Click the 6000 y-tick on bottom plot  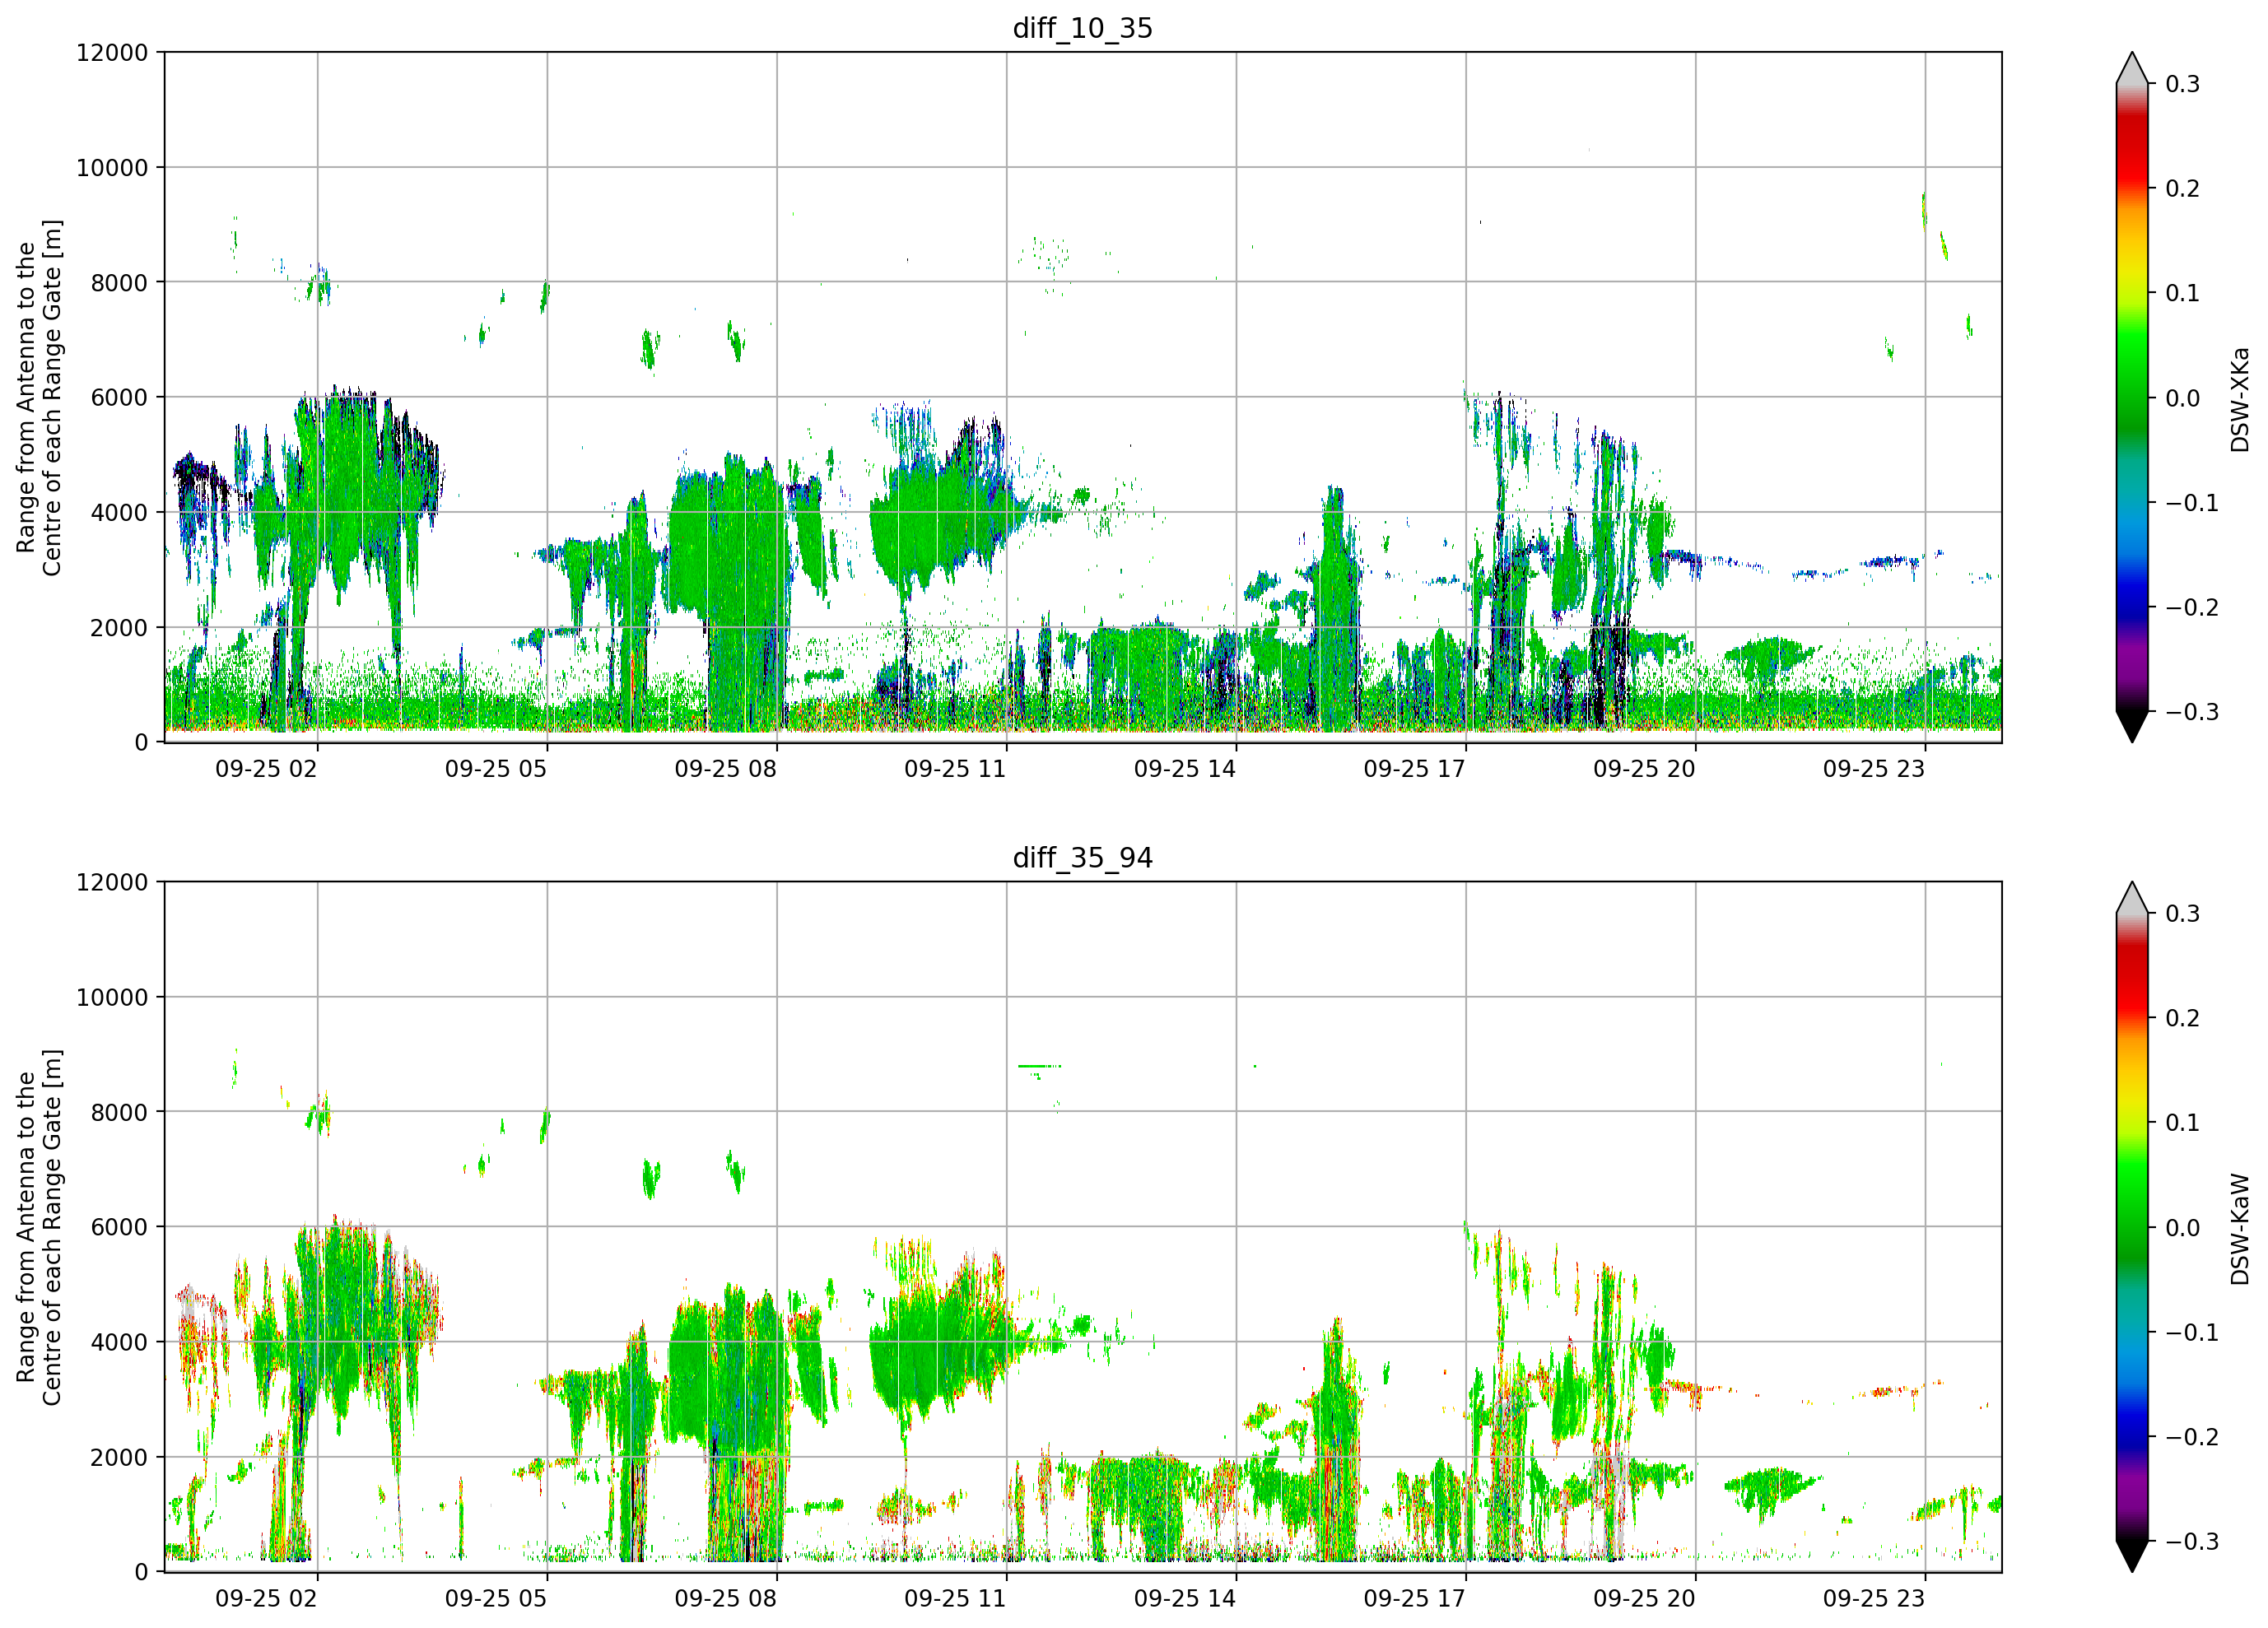119,1228
